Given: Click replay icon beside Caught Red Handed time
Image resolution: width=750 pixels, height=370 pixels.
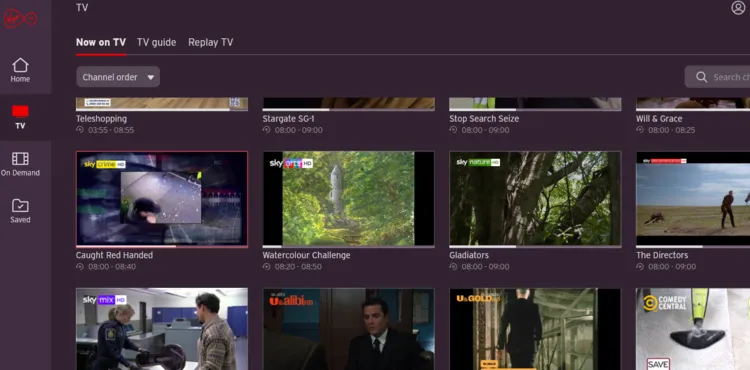Looking at the screenshot, I should click(79, 267).
